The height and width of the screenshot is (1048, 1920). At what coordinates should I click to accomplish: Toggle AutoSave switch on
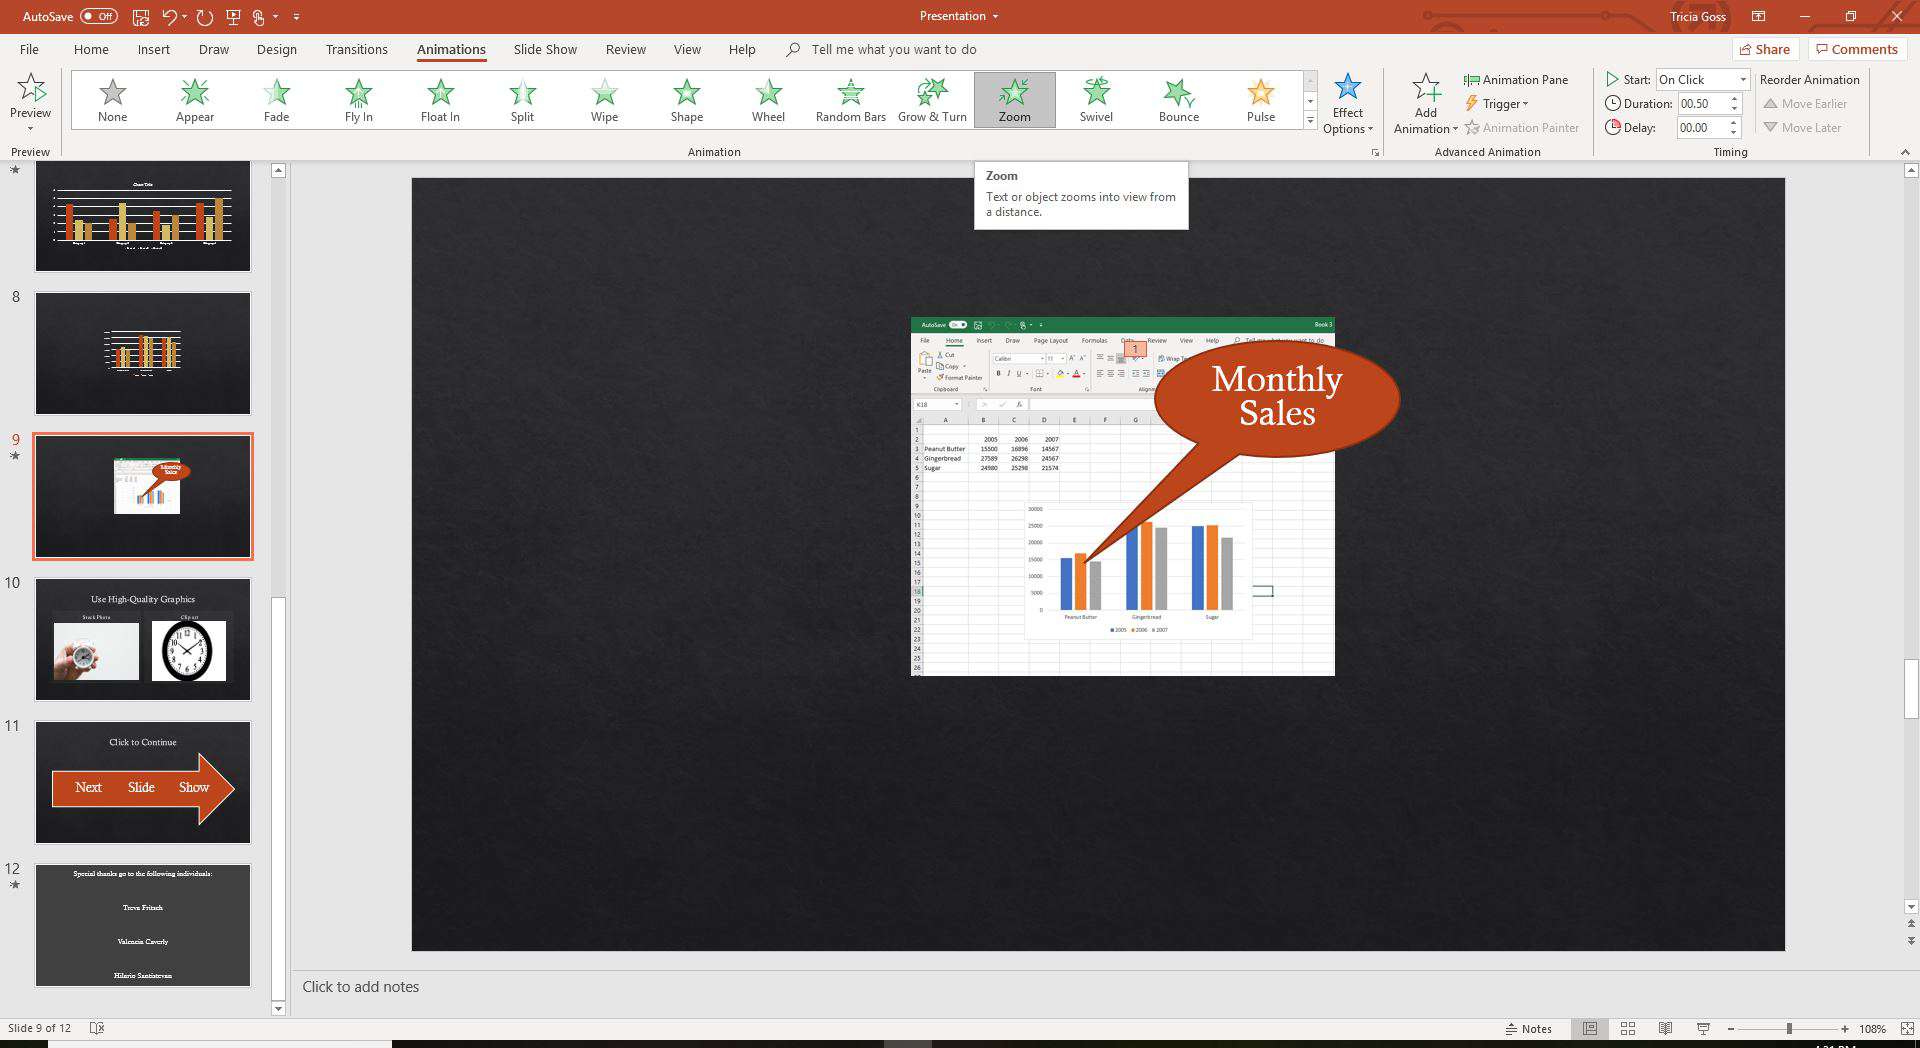99,17
